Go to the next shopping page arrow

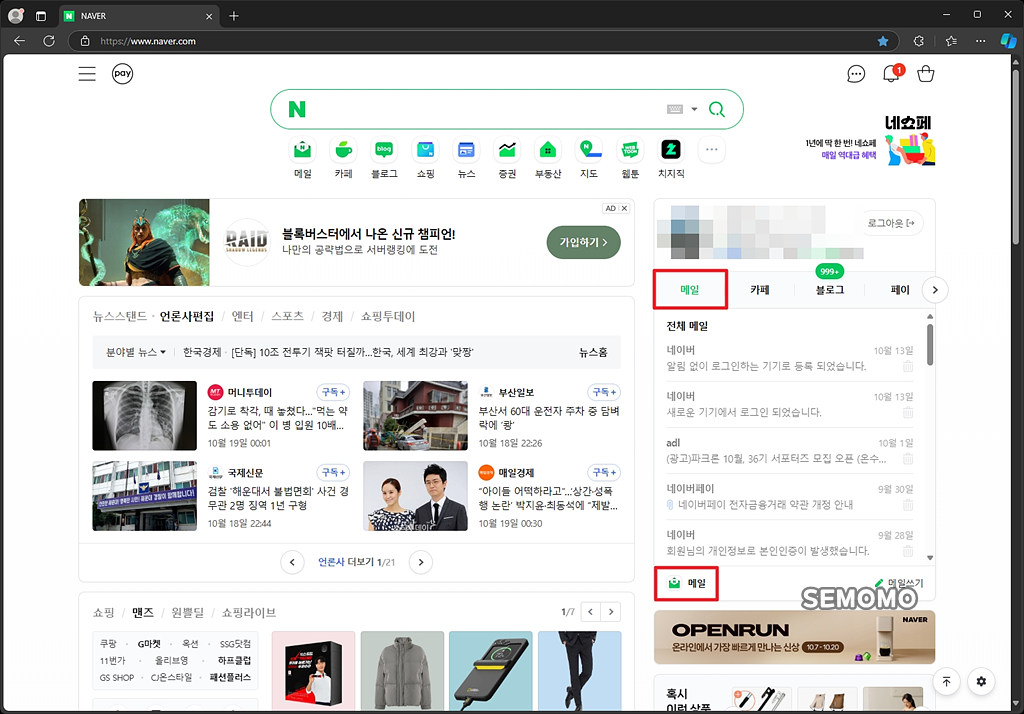(x=611, y=612)
